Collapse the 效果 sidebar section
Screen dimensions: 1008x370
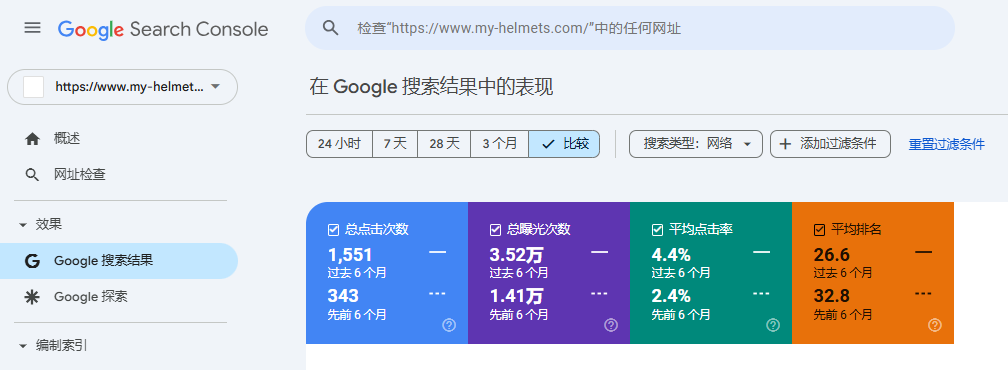point(23,225)
